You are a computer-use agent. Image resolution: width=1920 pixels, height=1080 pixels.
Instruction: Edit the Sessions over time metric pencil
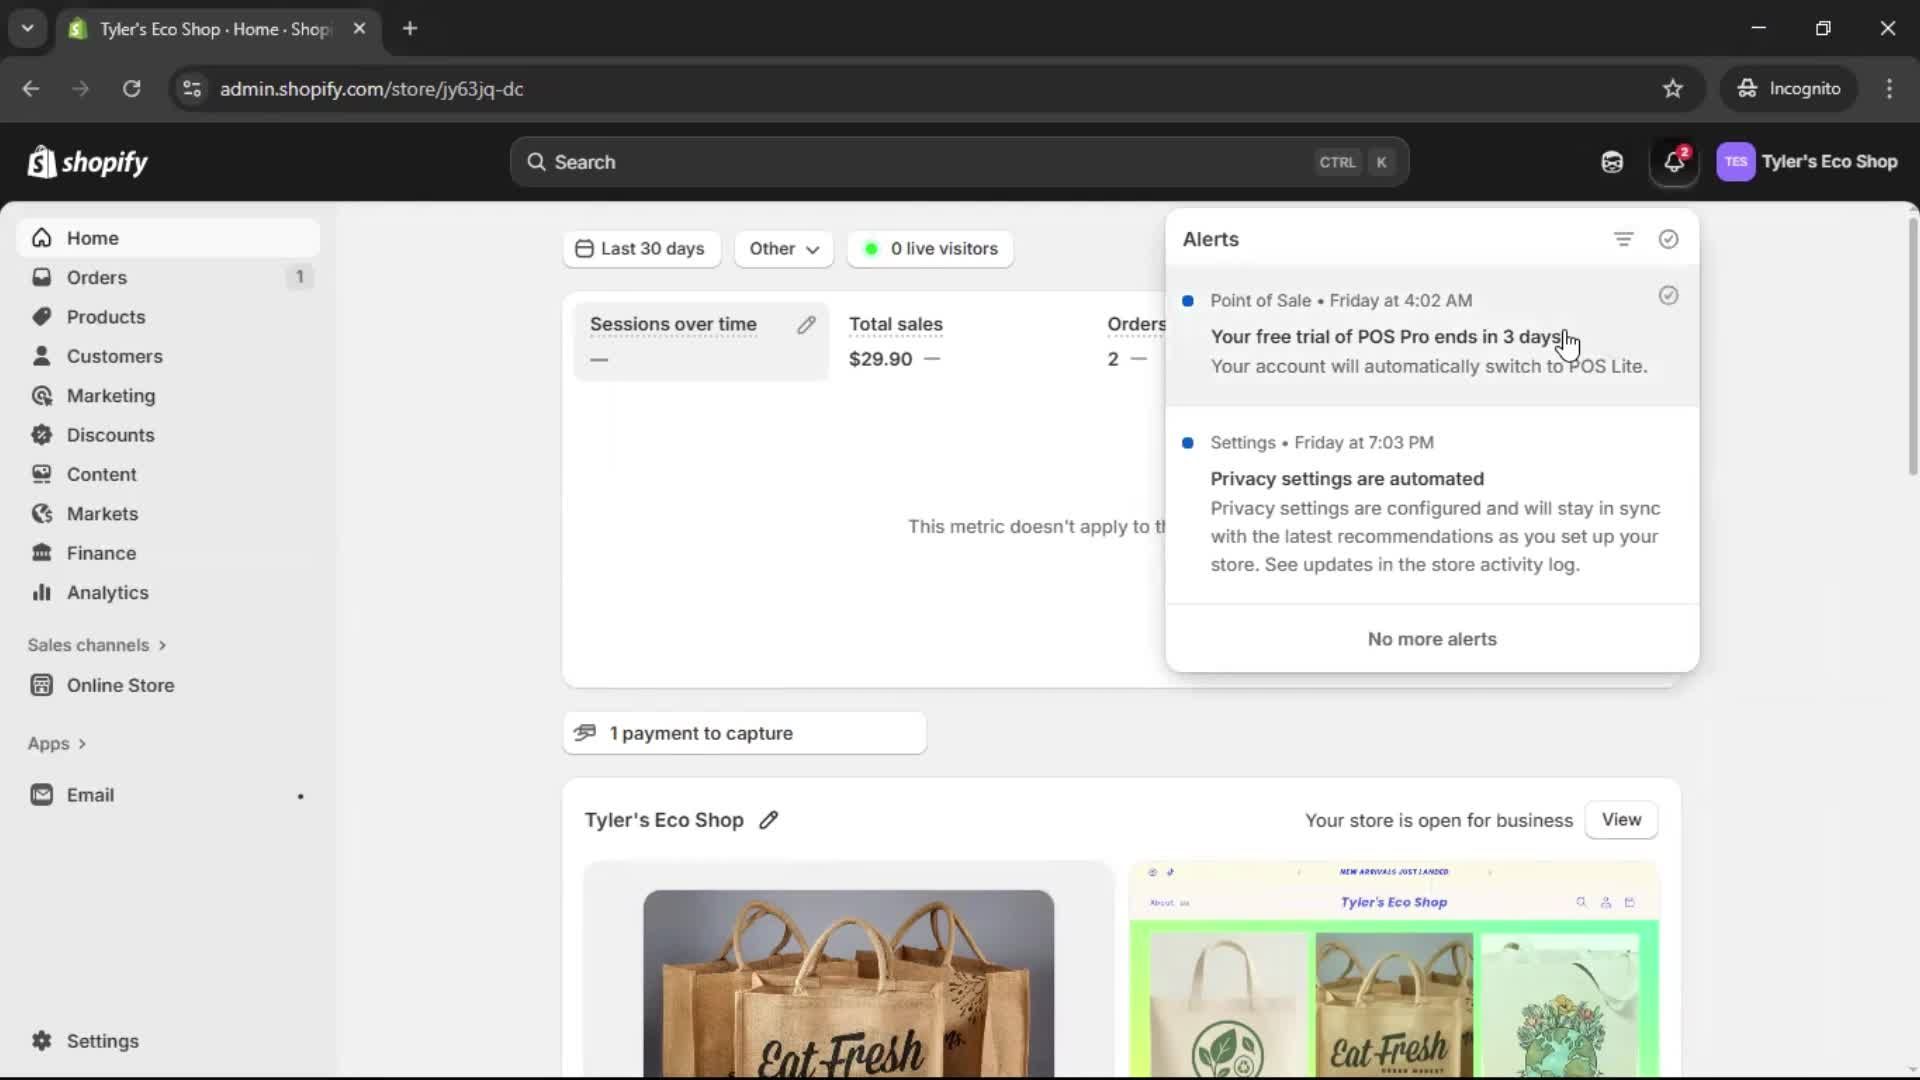click(807, 324)
